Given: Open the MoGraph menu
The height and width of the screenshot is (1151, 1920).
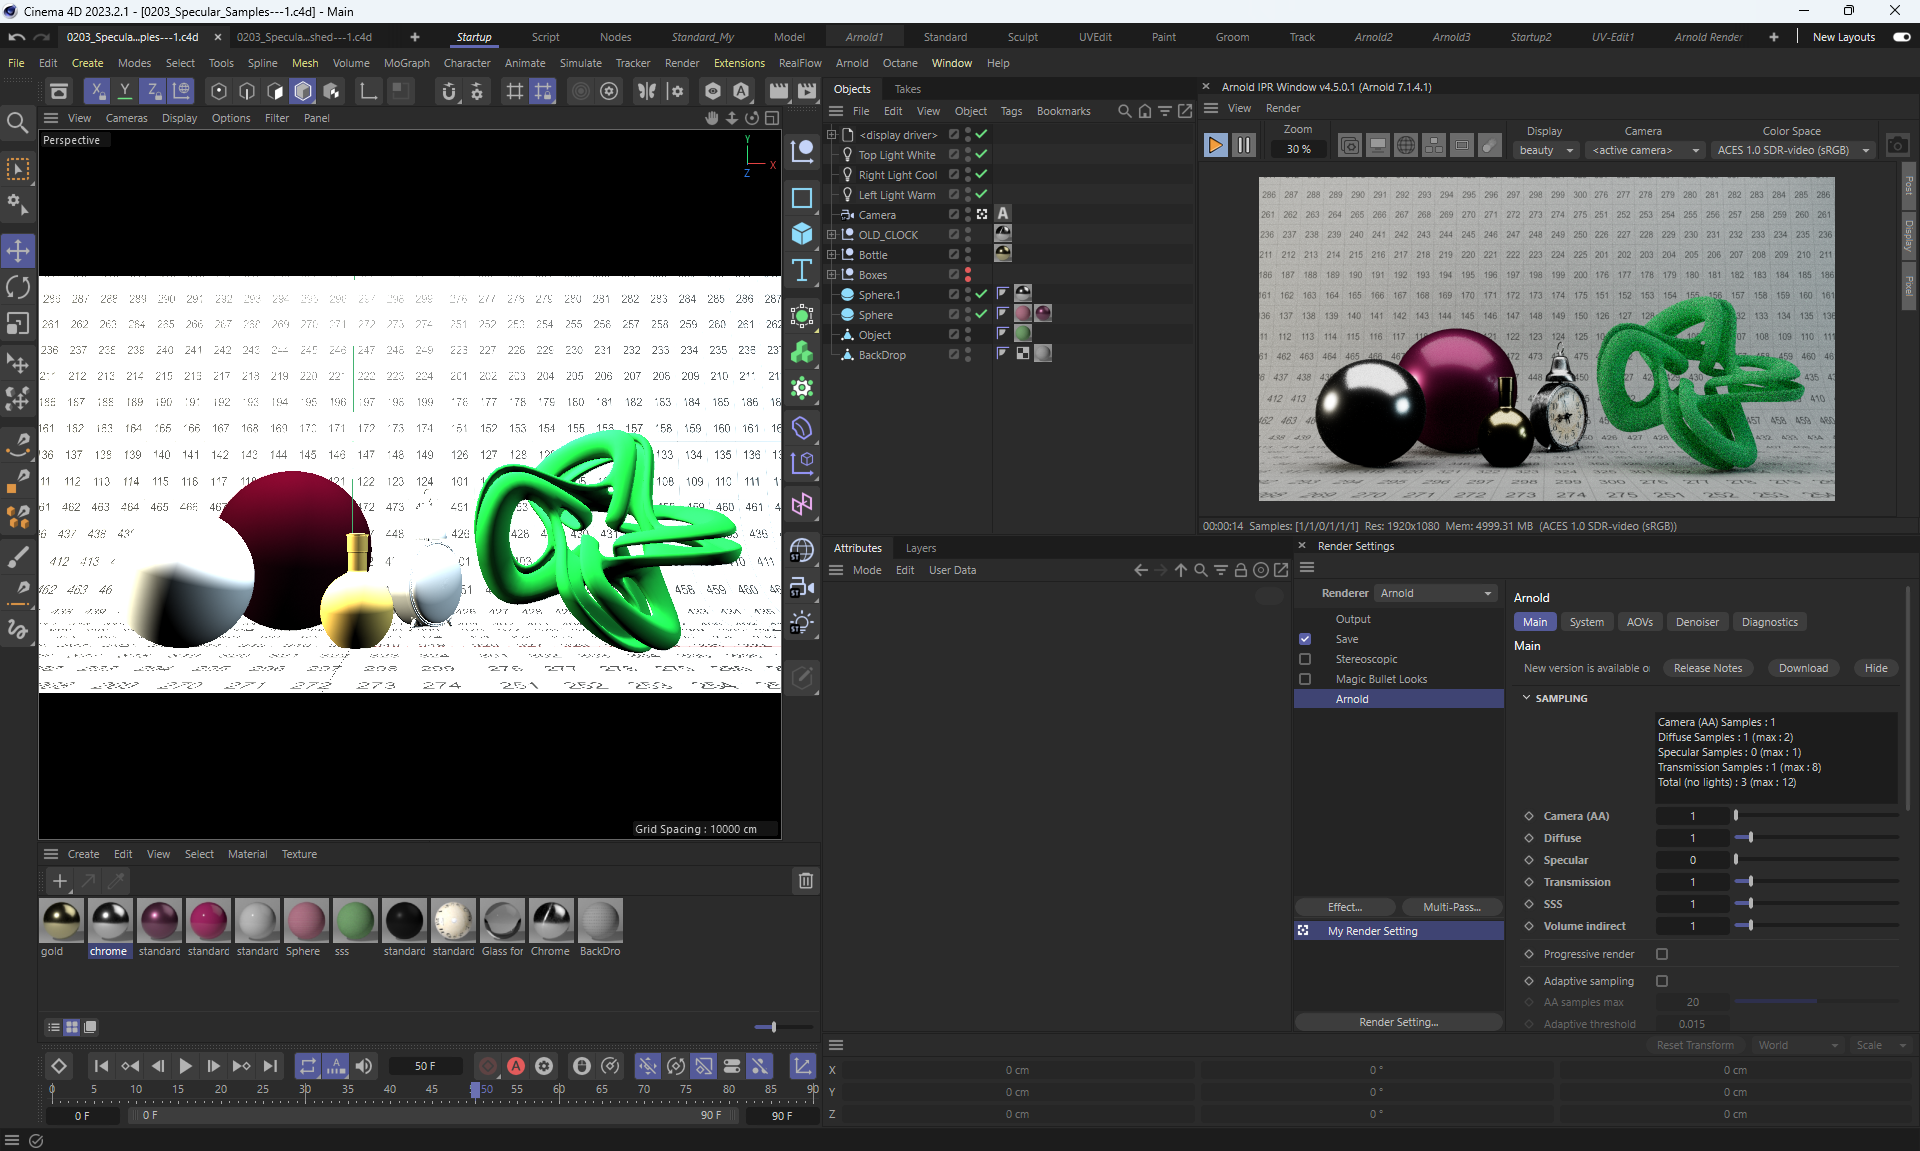Looking at the screenshot, I should coord(406,63).
